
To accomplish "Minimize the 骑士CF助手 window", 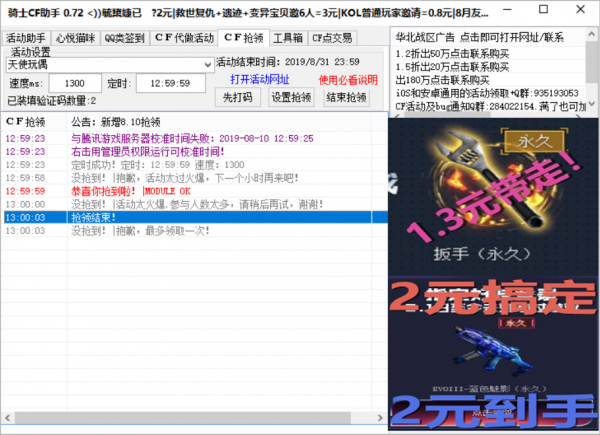I will pyautogui.click(x=507, y=10).
